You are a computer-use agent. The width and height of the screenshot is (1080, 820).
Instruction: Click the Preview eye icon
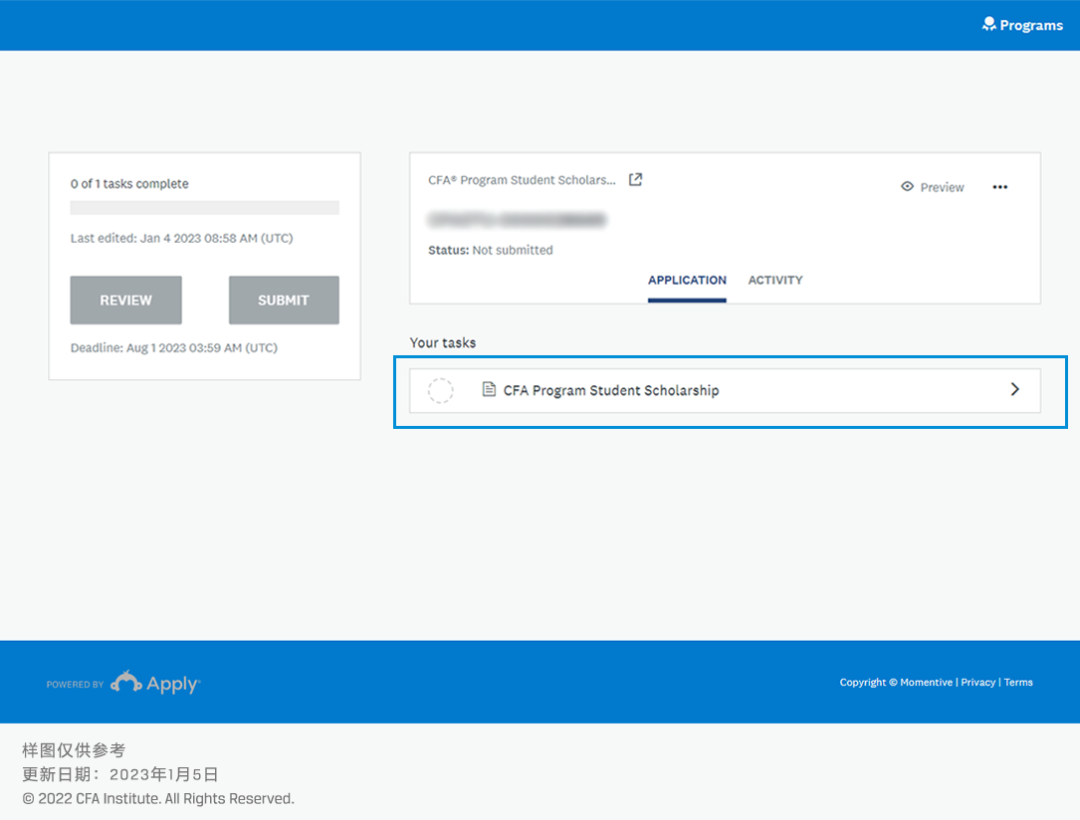coord(907,187)
